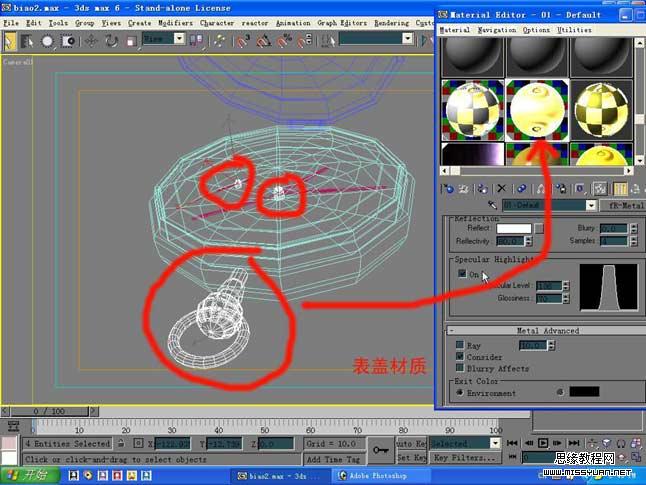Image resolution: width=646 pixels, height=485 pixels.
Task: Select Environment radio for Exit Color
Action: (x=459, y=392)
